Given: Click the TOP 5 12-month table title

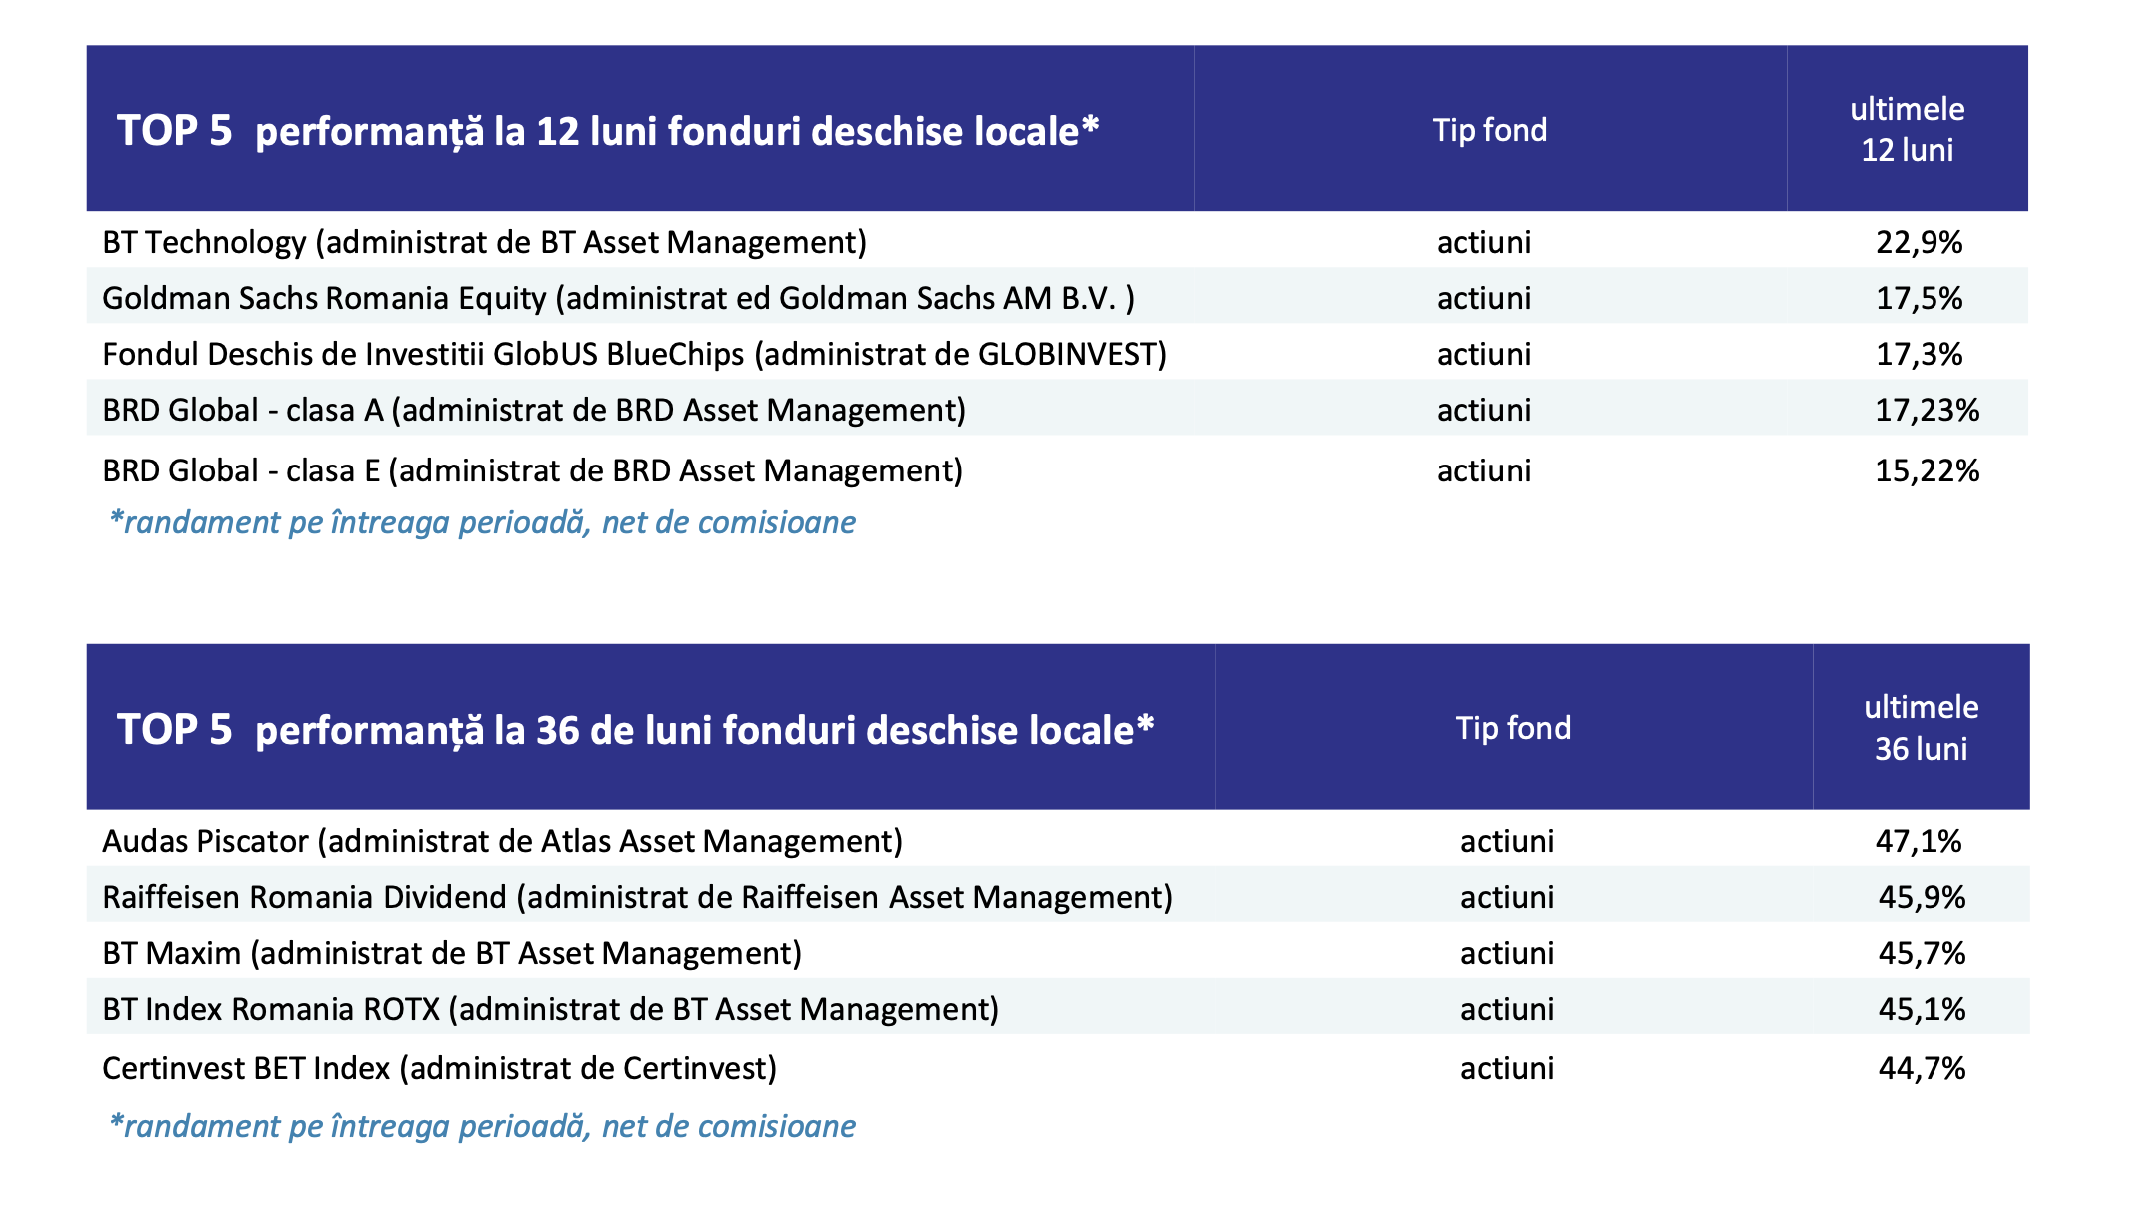Looking at the screenshot, I should [x=608, y=131].
